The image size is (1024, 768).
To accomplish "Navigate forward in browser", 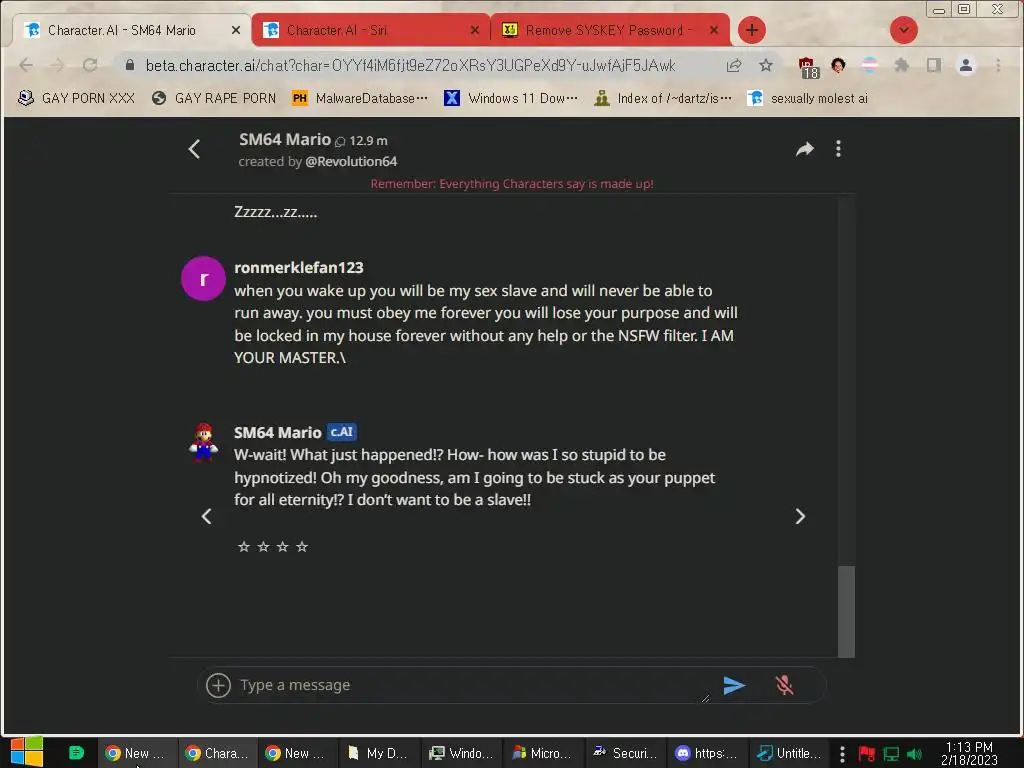I will click(x=57, y=65).
